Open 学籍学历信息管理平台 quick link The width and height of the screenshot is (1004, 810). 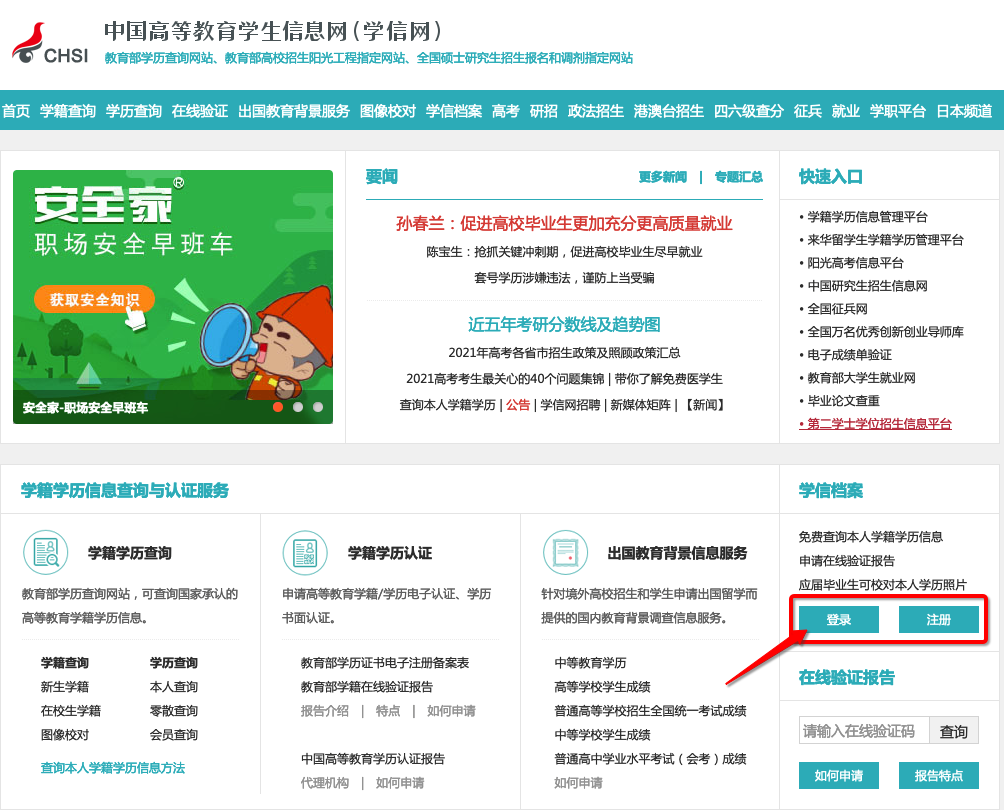tap(867, 216)
